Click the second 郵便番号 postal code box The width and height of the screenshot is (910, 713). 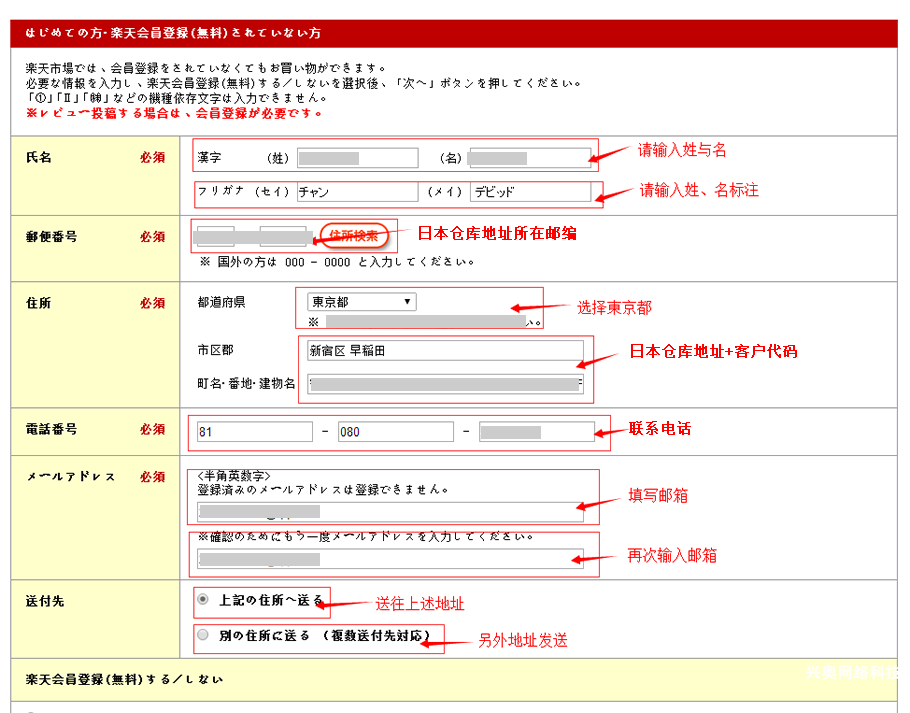(283, 237)
